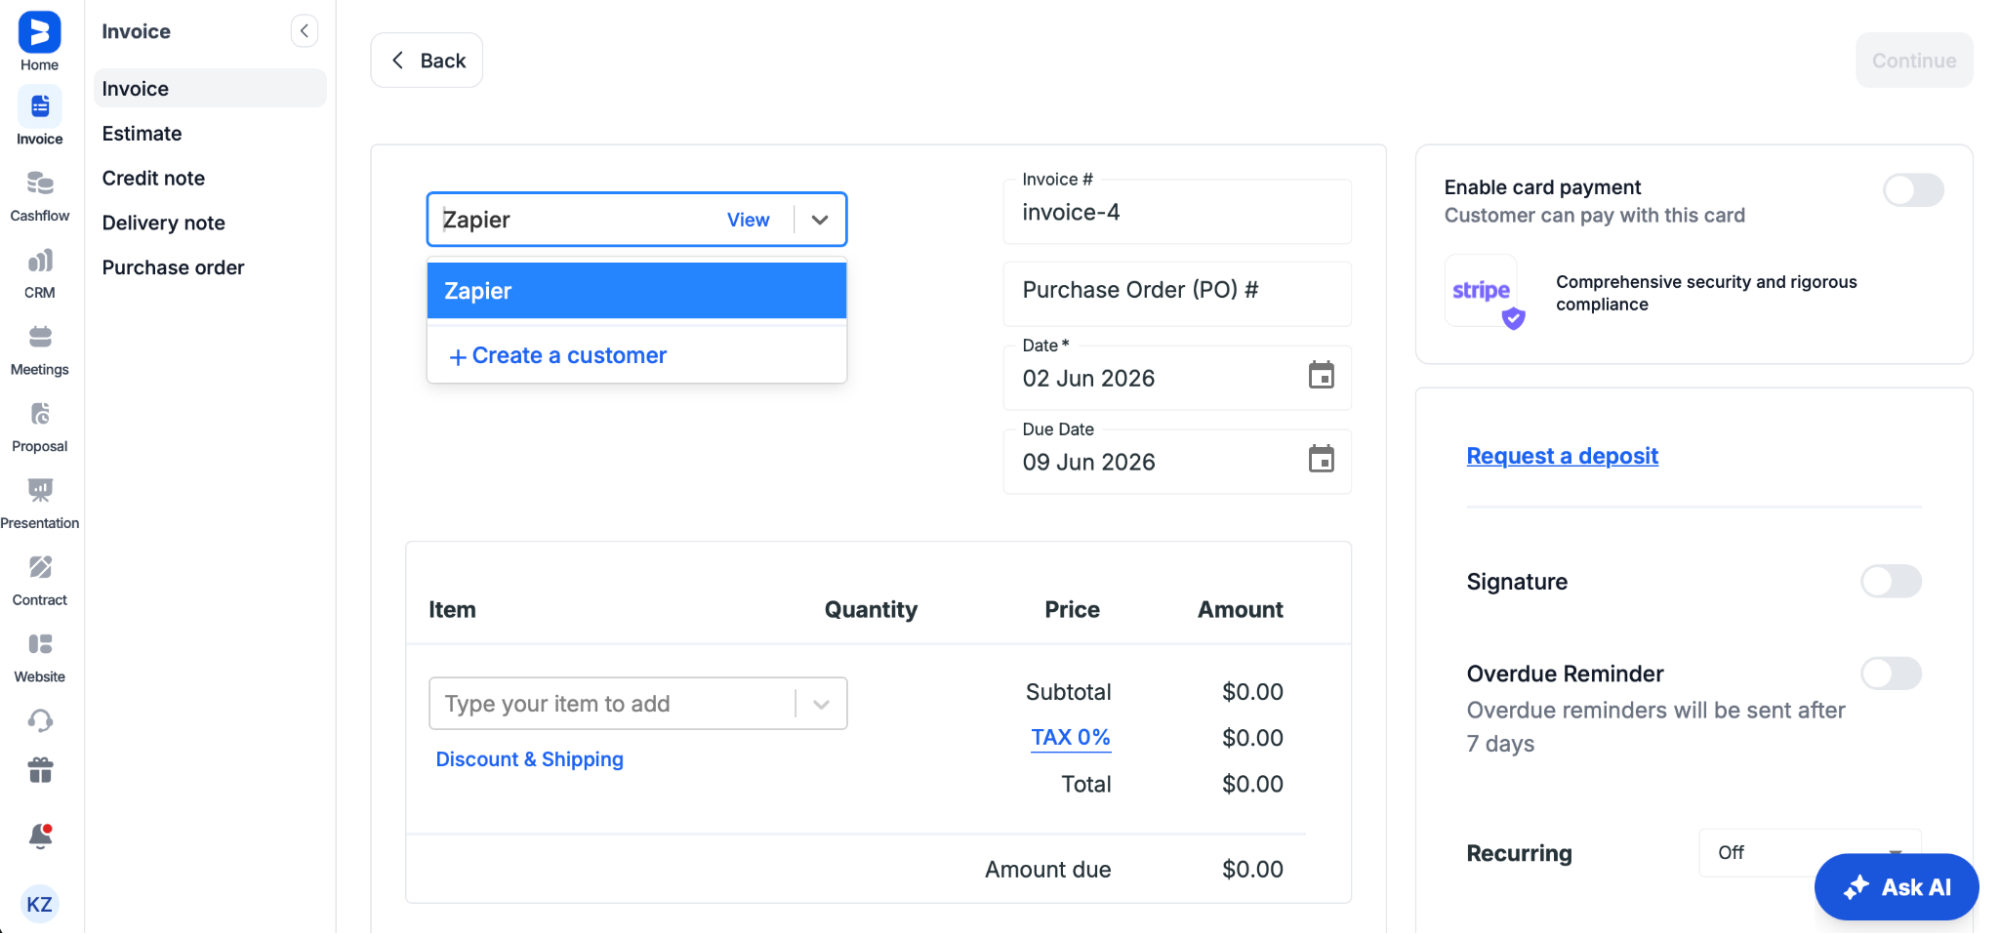The width and height of the screenshot is (1999, 934).
Task: Open the Ask AI assistant button
Action: pos(1896,887)
